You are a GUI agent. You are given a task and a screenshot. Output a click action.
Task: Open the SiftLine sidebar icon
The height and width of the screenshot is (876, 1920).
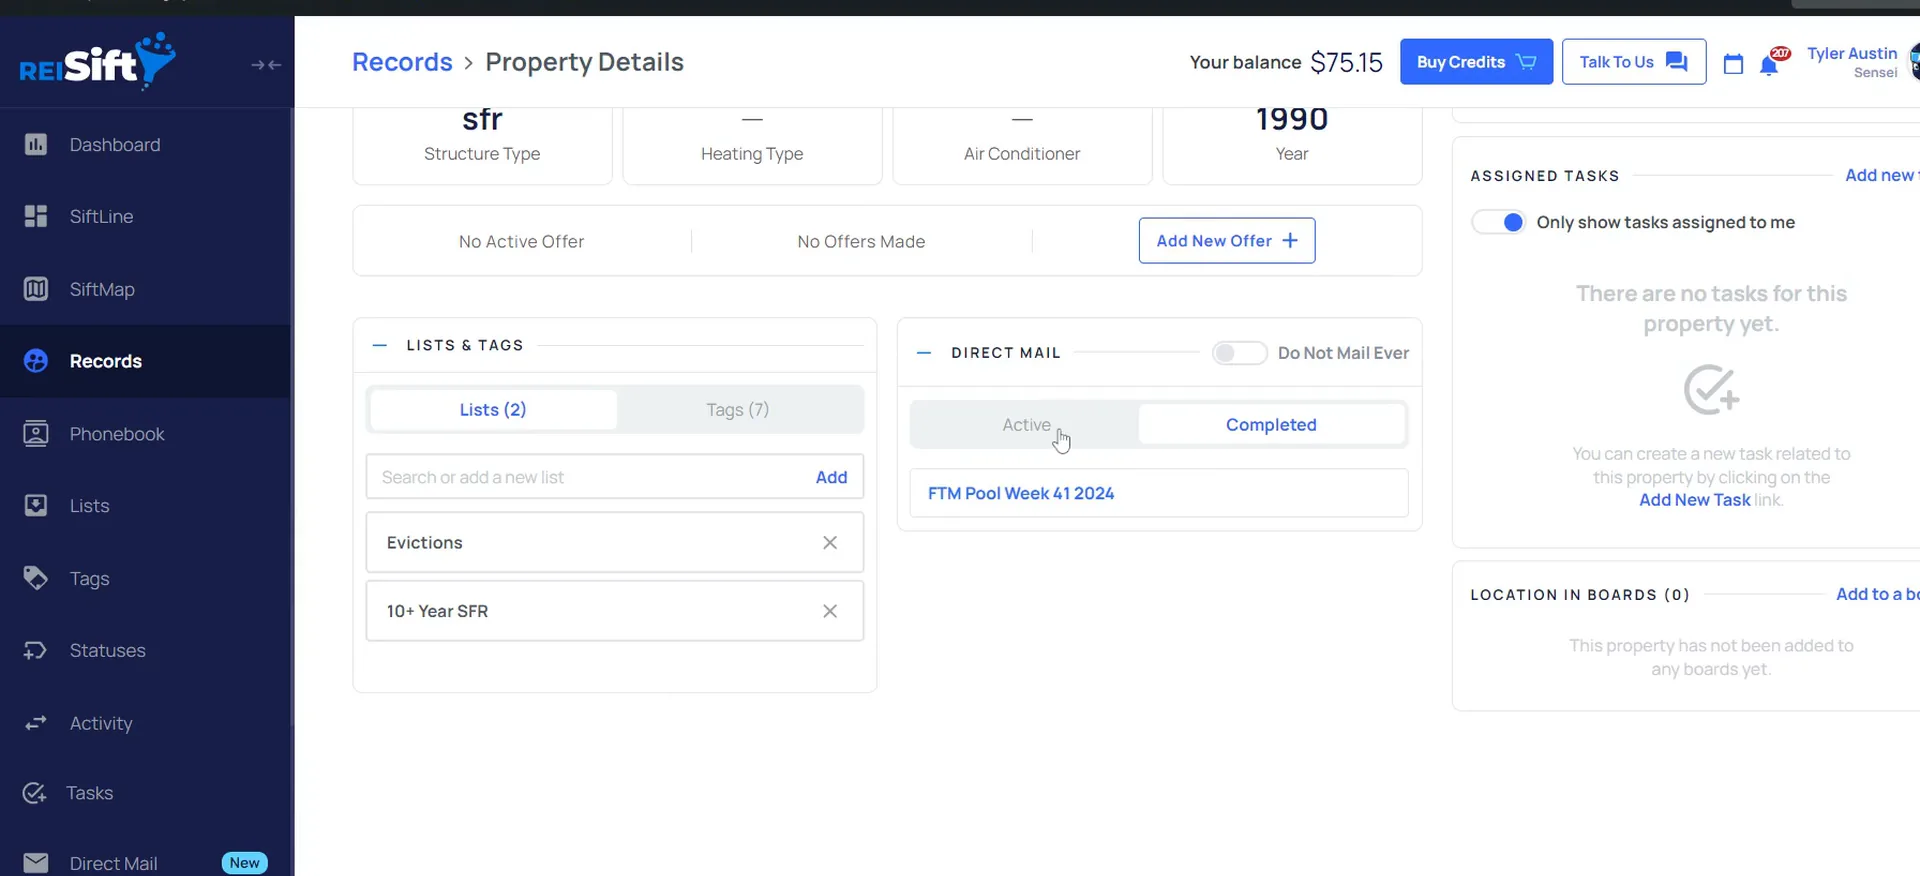point(36,216)
